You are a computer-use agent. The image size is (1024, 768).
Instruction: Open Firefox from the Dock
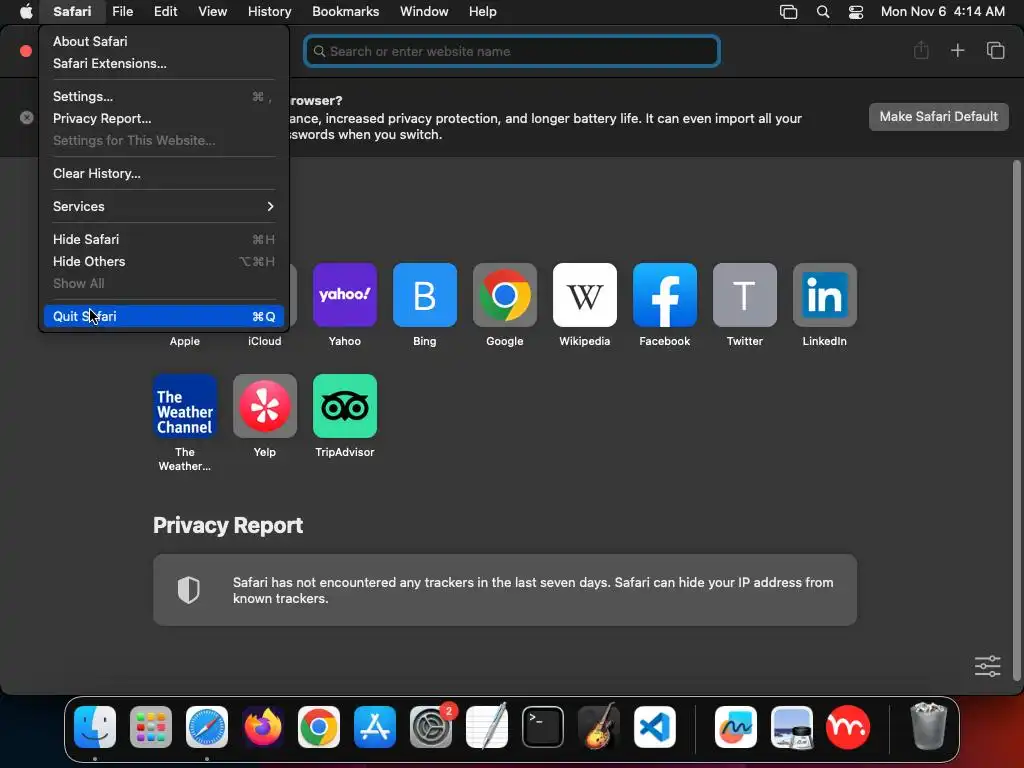coord(263,727)
